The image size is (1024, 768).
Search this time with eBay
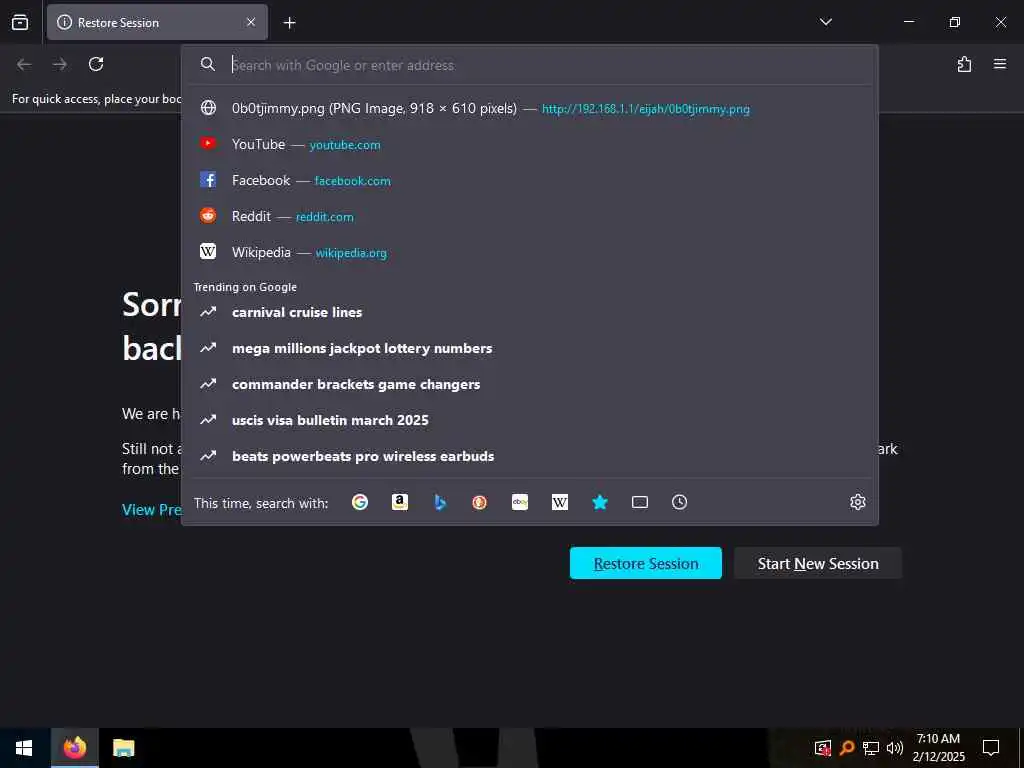(520, 502)
